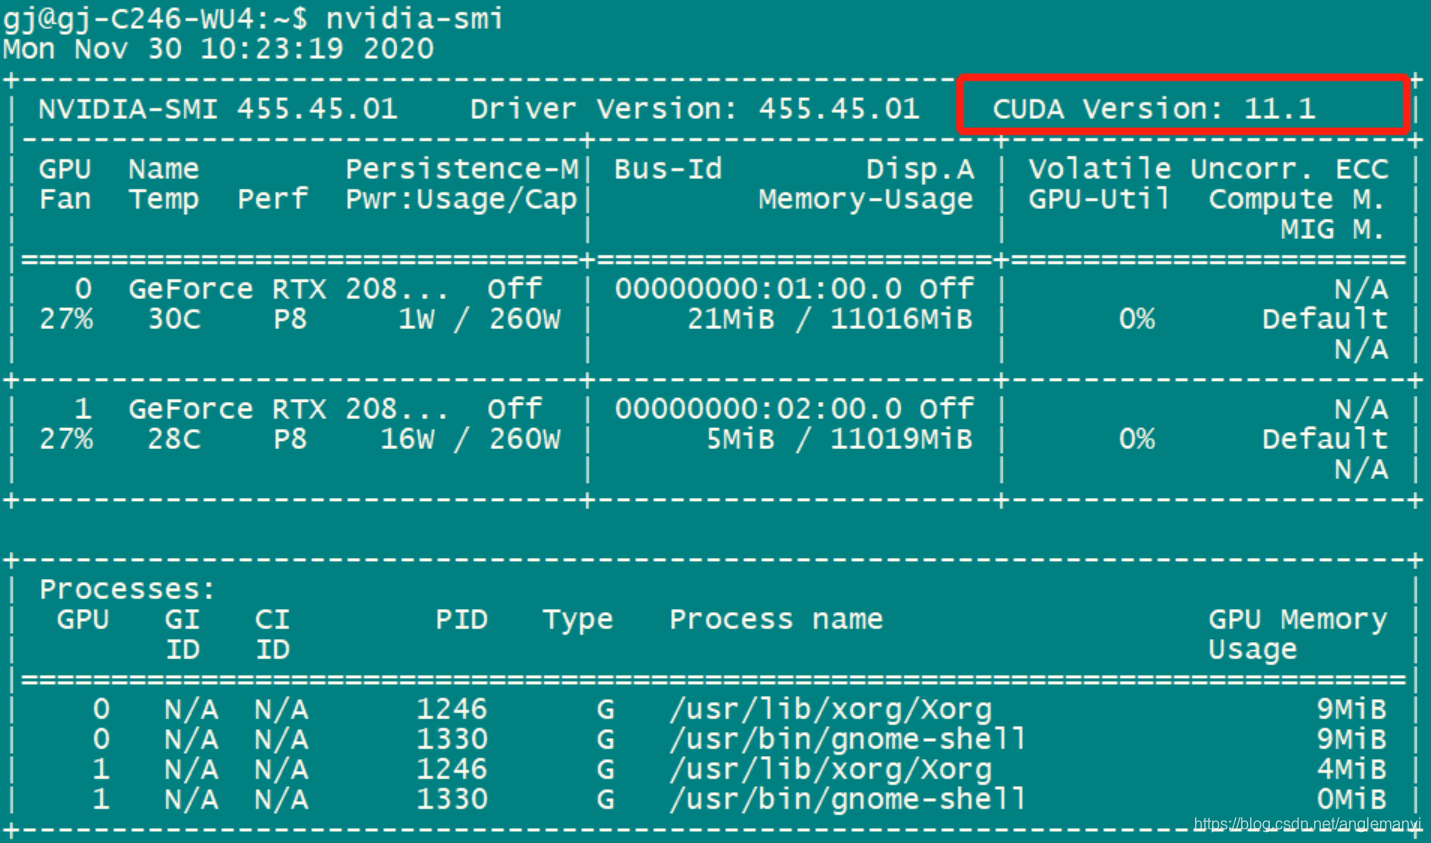This screenshot has width=1431, height=843.
Task: Click GPU 0 temperature value '30C'
Action: [x=173, y=318]
